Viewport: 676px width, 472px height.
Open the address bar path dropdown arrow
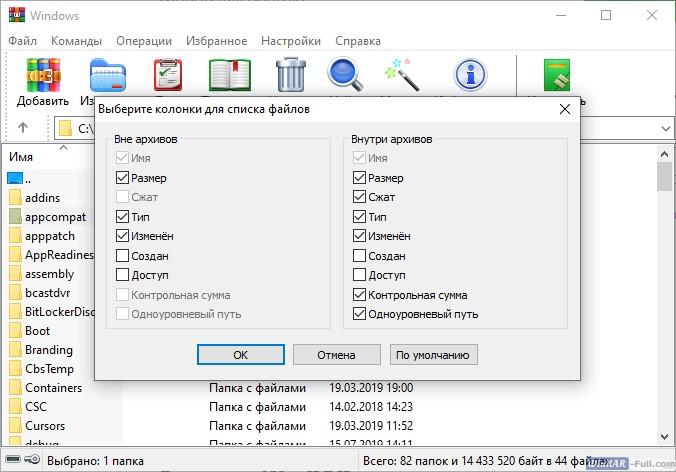coord(666,128)
